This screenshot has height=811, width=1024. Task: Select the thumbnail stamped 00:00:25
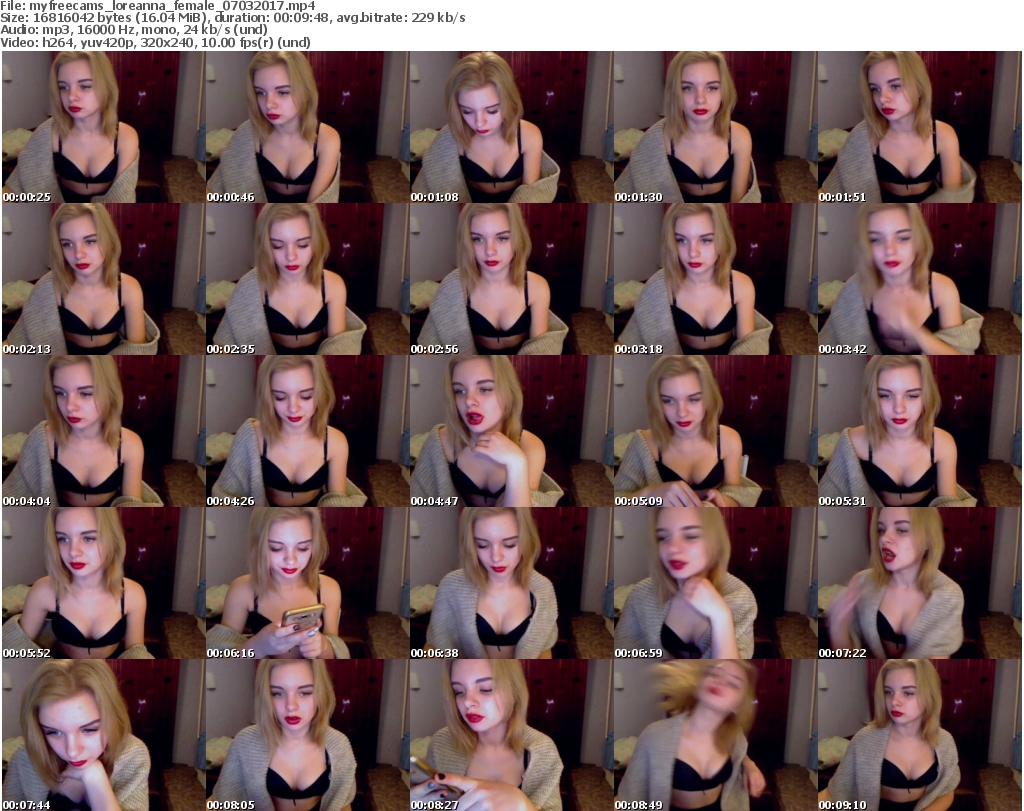pyautogui.click(x=103, y=127)
